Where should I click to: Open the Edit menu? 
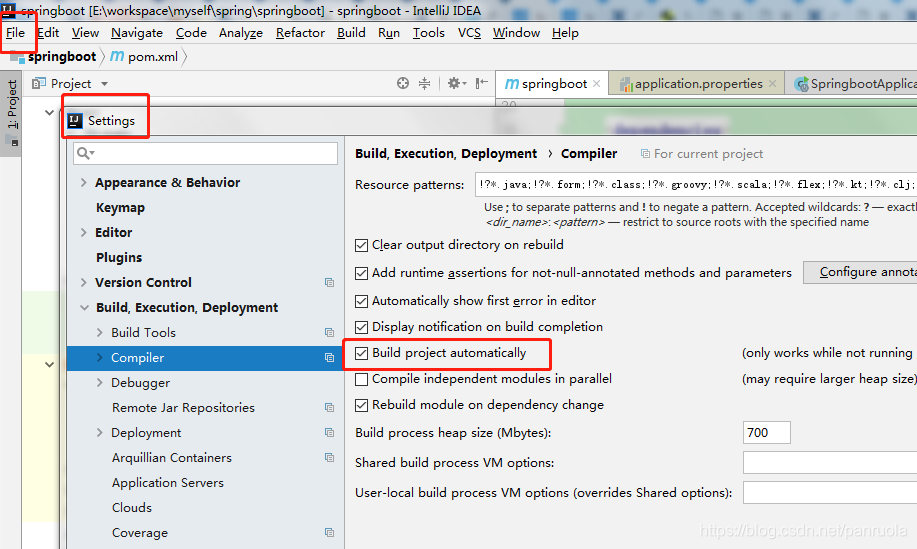coord(48,33)
